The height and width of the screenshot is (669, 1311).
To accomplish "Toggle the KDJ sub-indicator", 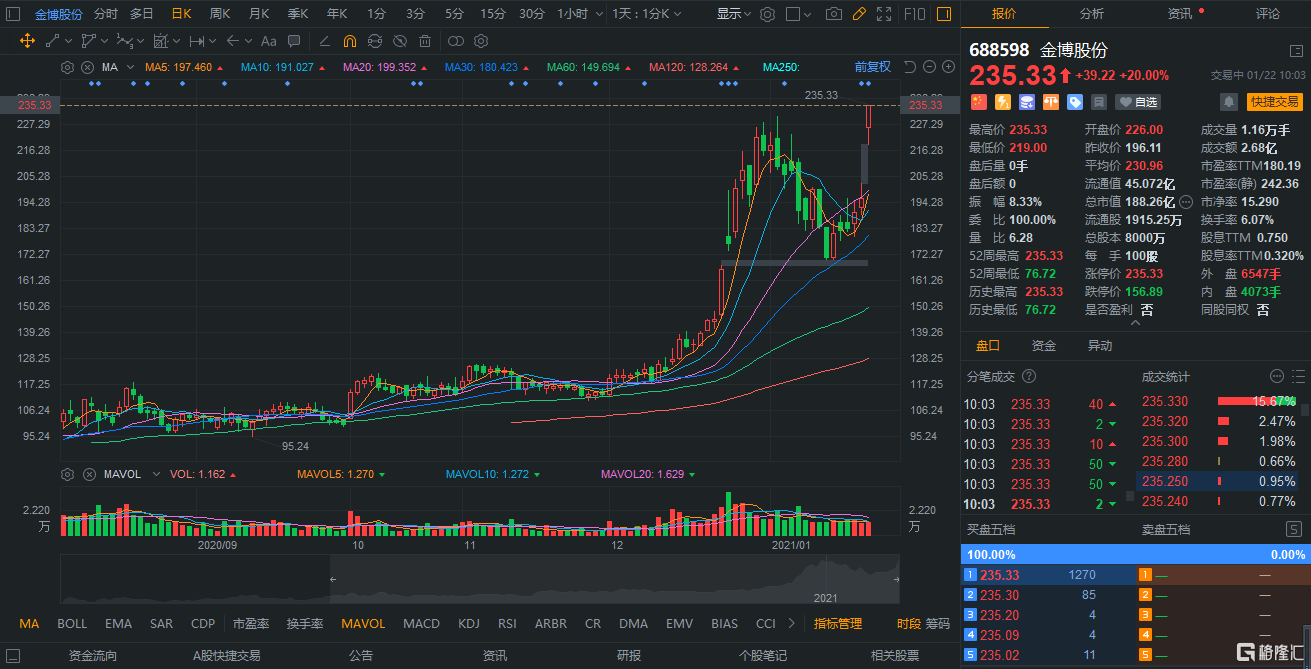I will coord(469,624).
